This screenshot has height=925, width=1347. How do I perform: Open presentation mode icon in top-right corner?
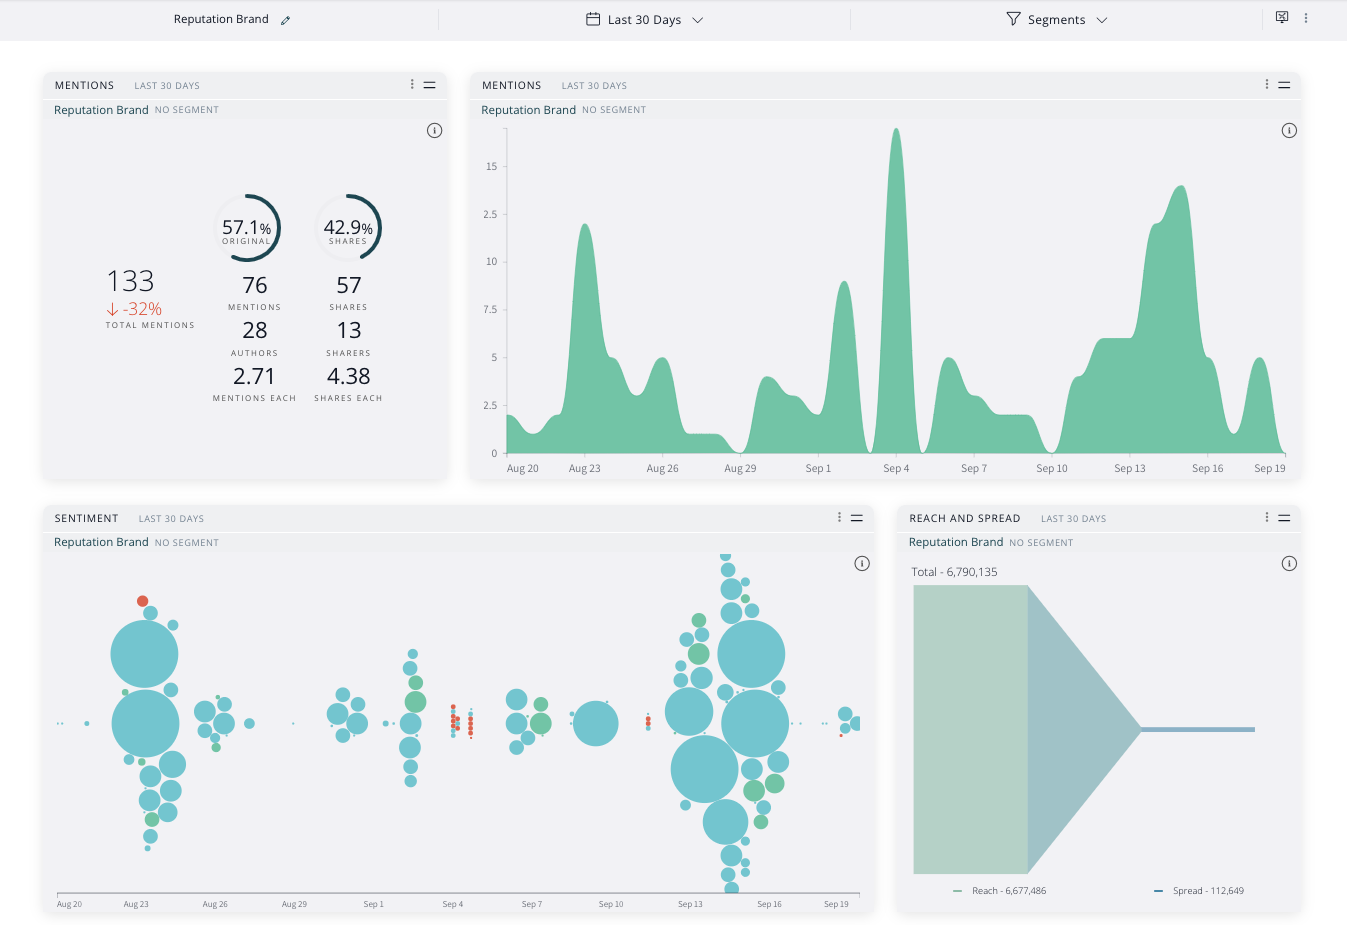pos(1282,18)
